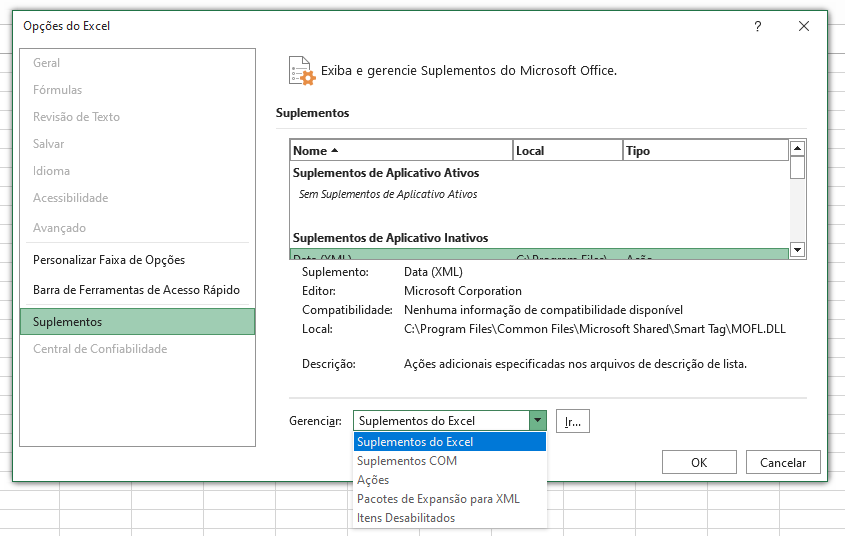This screenshot has width=845, height=536.
Task: Click the add-ins list scrollbar thumb
Action: (797, 168)
